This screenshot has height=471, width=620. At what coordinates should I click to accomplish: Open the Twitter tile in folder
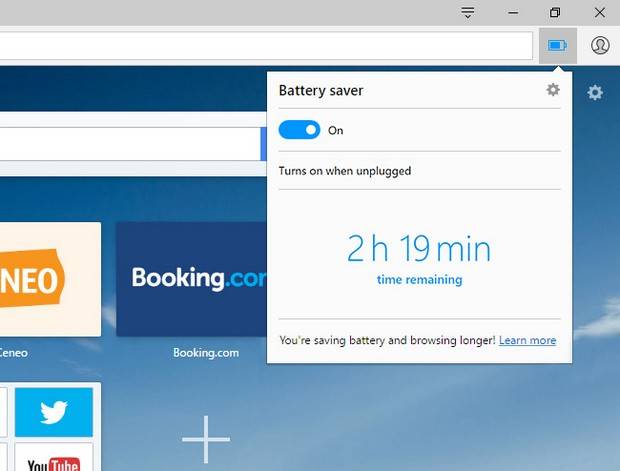[54, 412]
